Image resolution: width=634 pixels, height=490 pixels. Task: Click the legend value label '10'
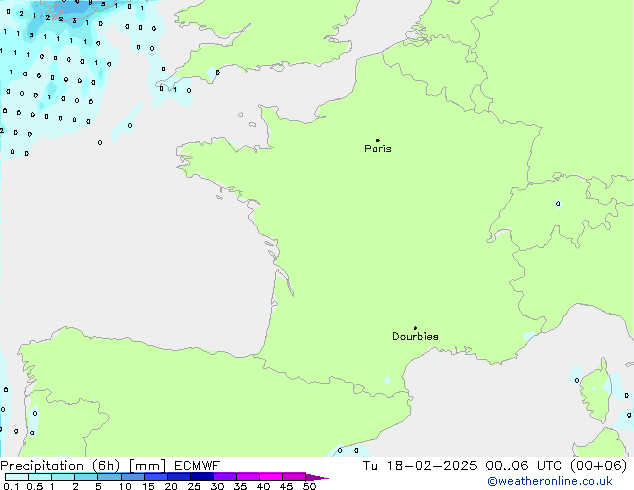point(125,486)
